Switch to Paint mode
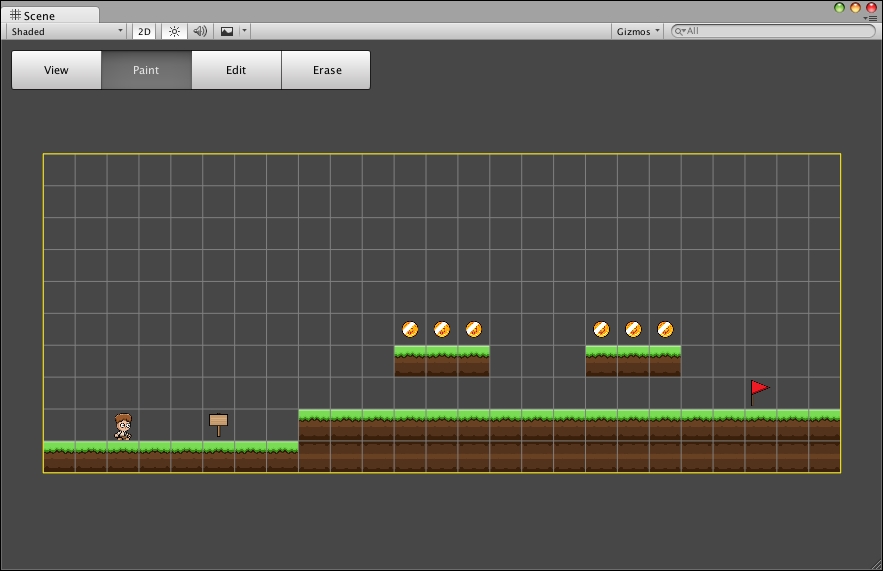The height and width of the screenshot is (571, 883). pyautogui.click(x=146, y=70)
